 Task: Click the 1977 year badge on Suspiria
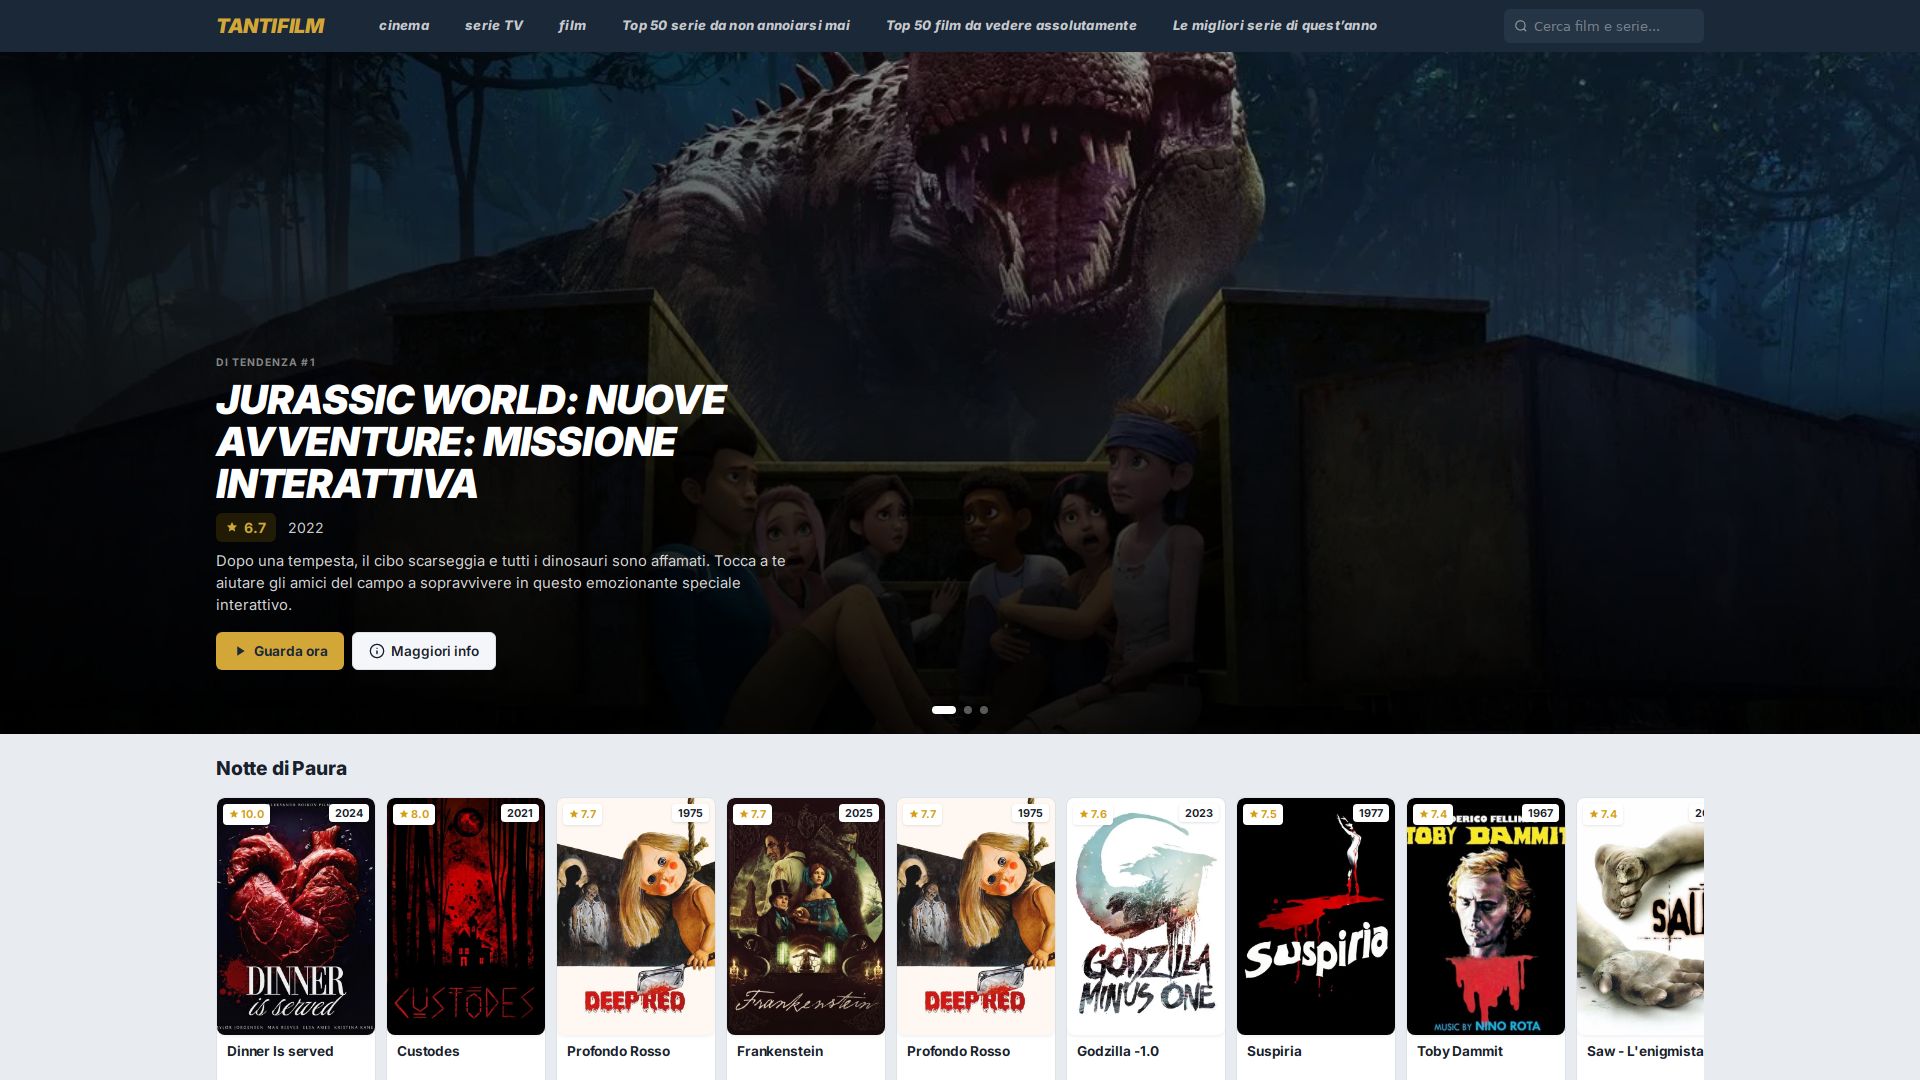1371,813
